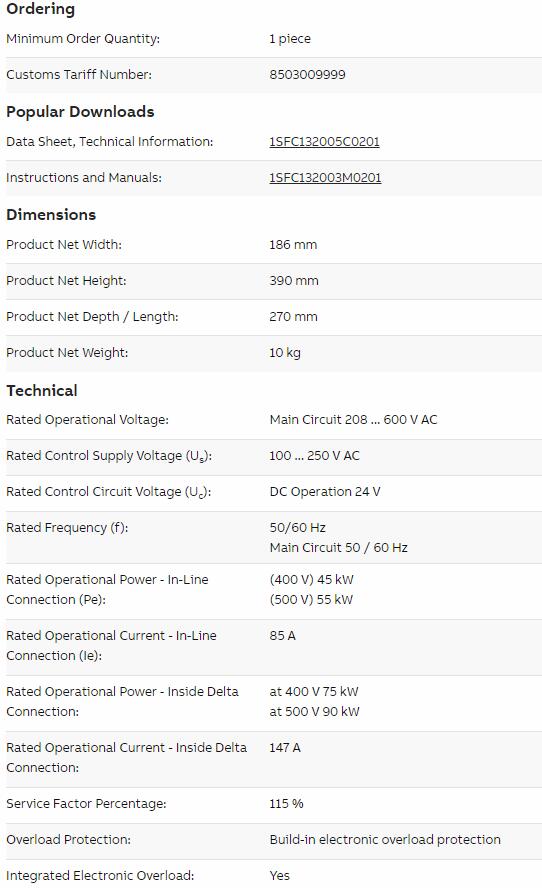Viewport: 542px width, 888px height.
Task: Click the Ordering section heading
Action: click(40, 9)
